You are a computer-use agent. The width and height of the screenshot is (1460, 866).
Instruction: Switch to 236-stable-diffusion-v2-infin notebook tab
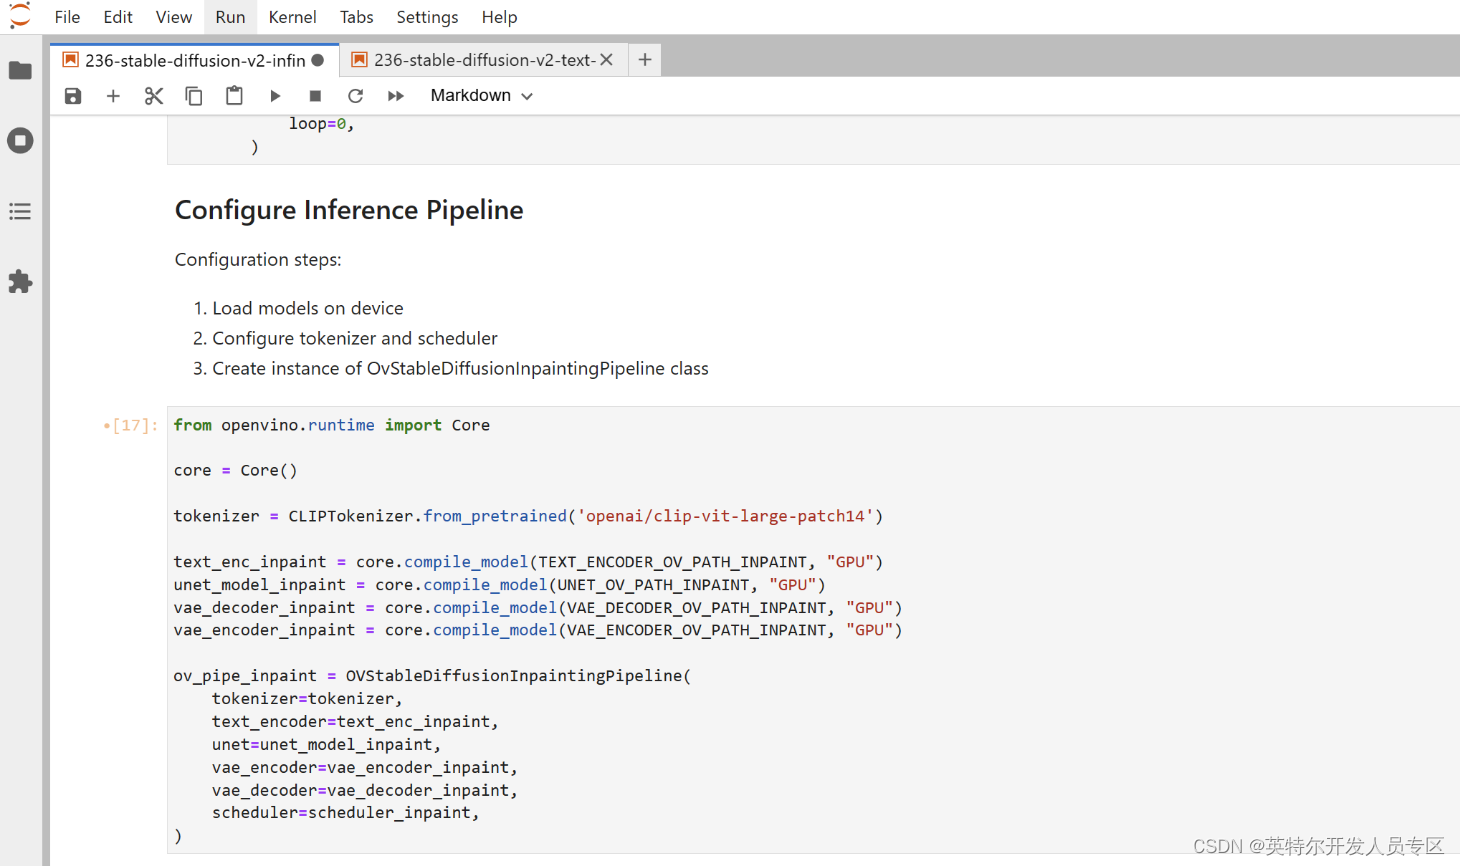click(195, 60)
